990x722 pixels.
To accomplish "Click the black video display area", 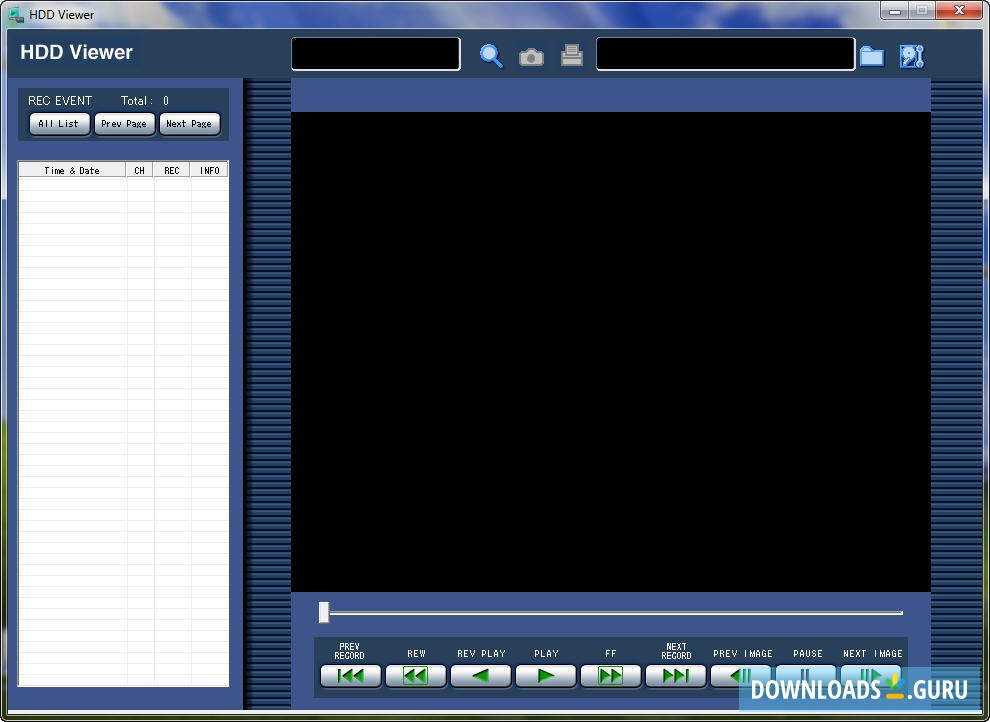I will (x=611, y=352).
